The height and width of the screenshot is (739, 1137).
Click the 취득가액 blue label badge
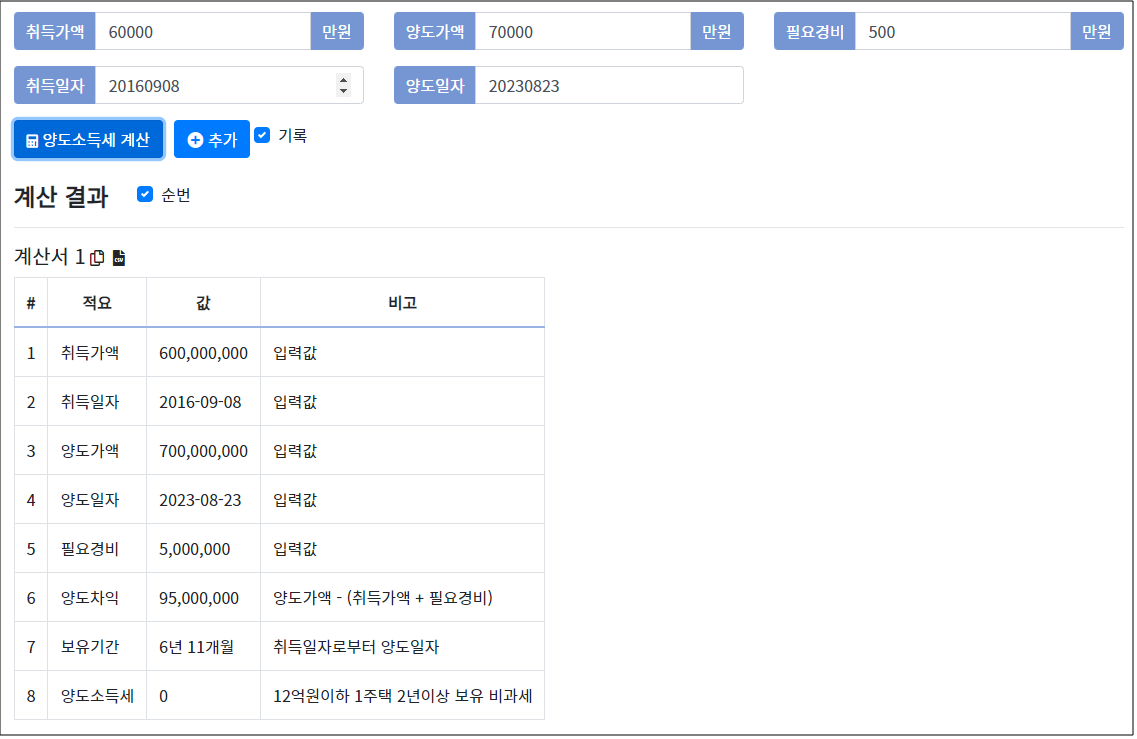point(54,31)
